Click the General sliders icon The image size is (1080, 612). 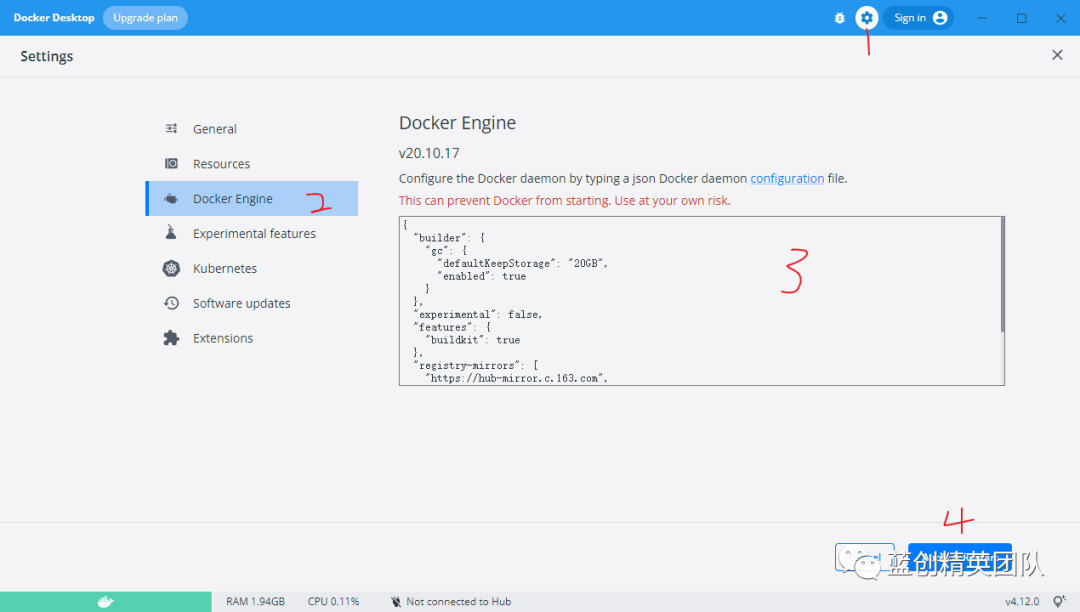click(x=172, y=129)
